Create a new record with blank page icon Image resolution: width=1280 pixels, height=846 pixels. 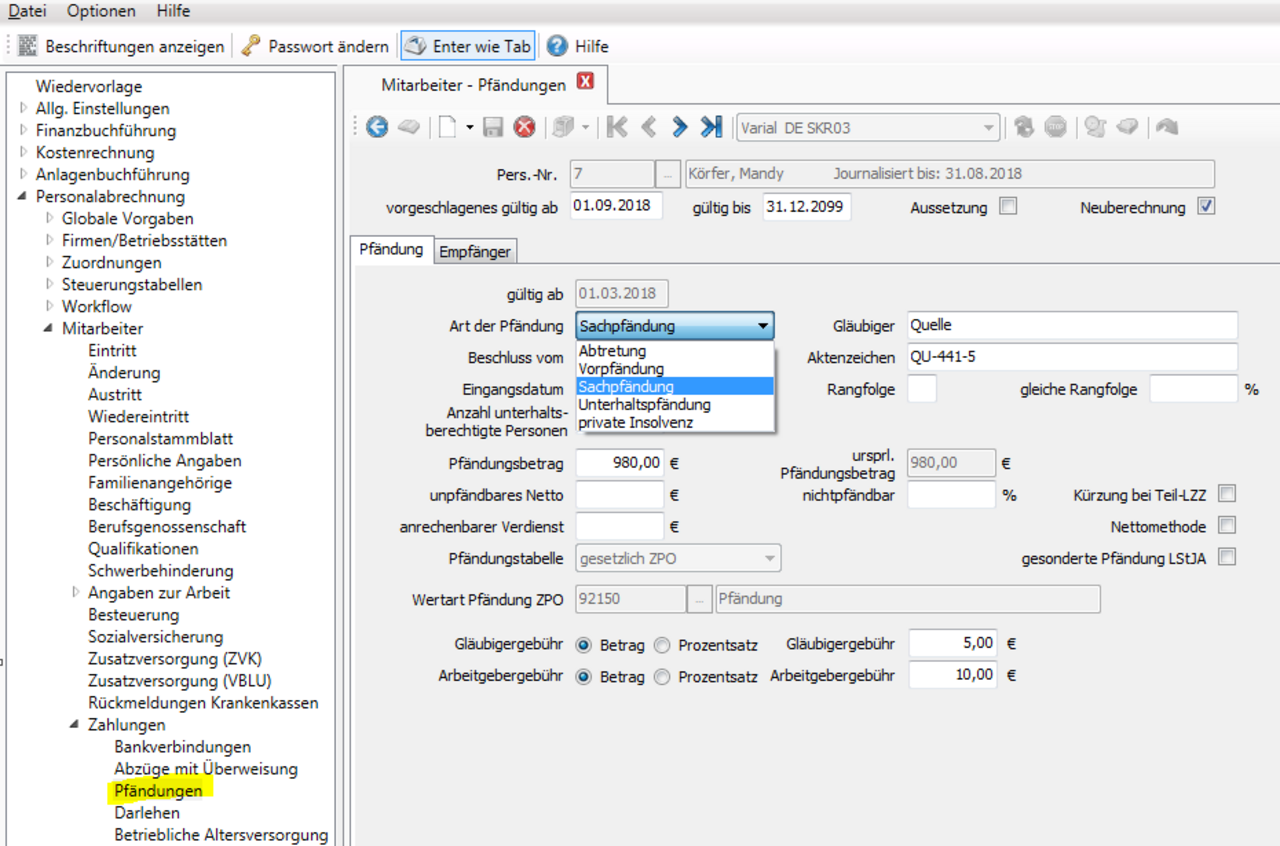(x=449, y=127)
